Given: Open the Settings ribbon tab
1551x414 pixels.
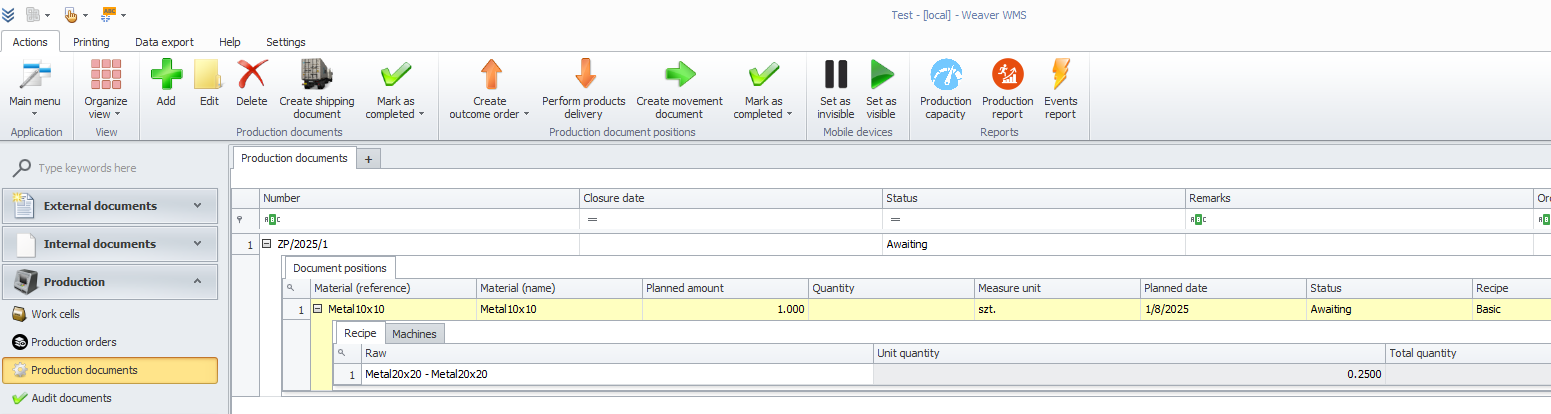Looking at the screenshot, I should (x=286, y=42).
